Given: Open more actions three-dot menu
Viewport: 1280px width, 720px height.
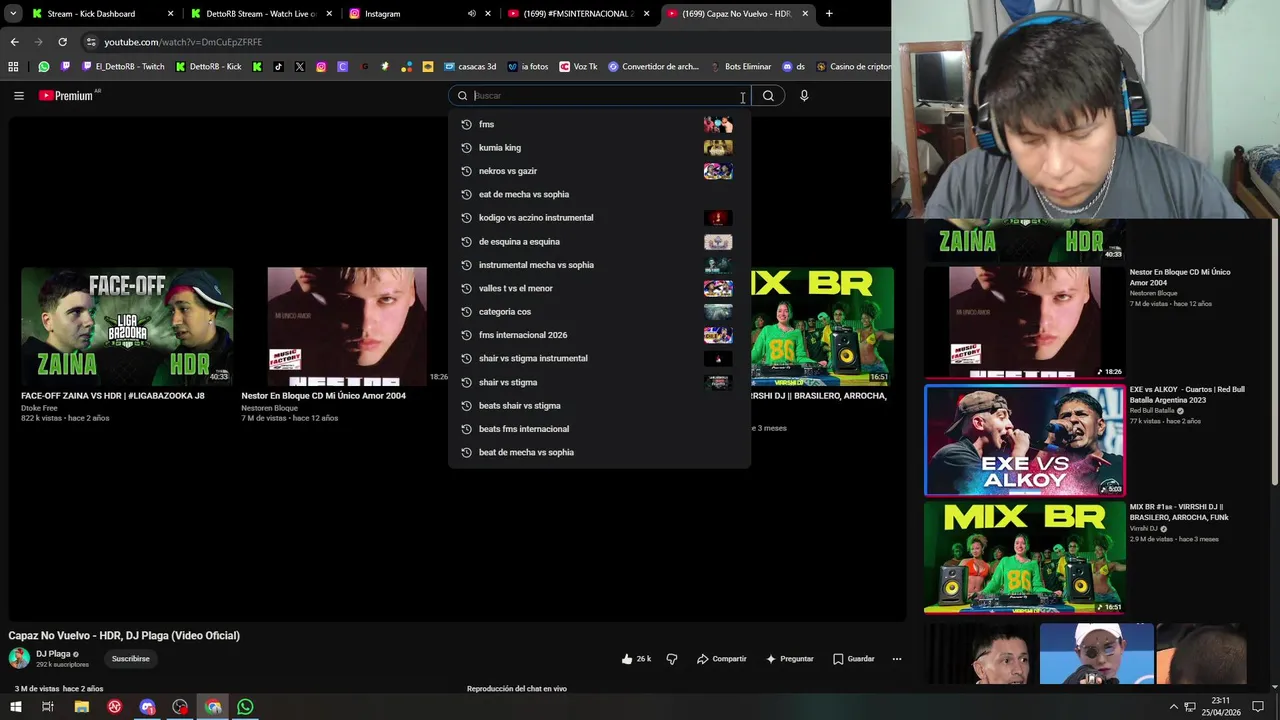Looking at the screenshot, I should (x=897, y=659).
